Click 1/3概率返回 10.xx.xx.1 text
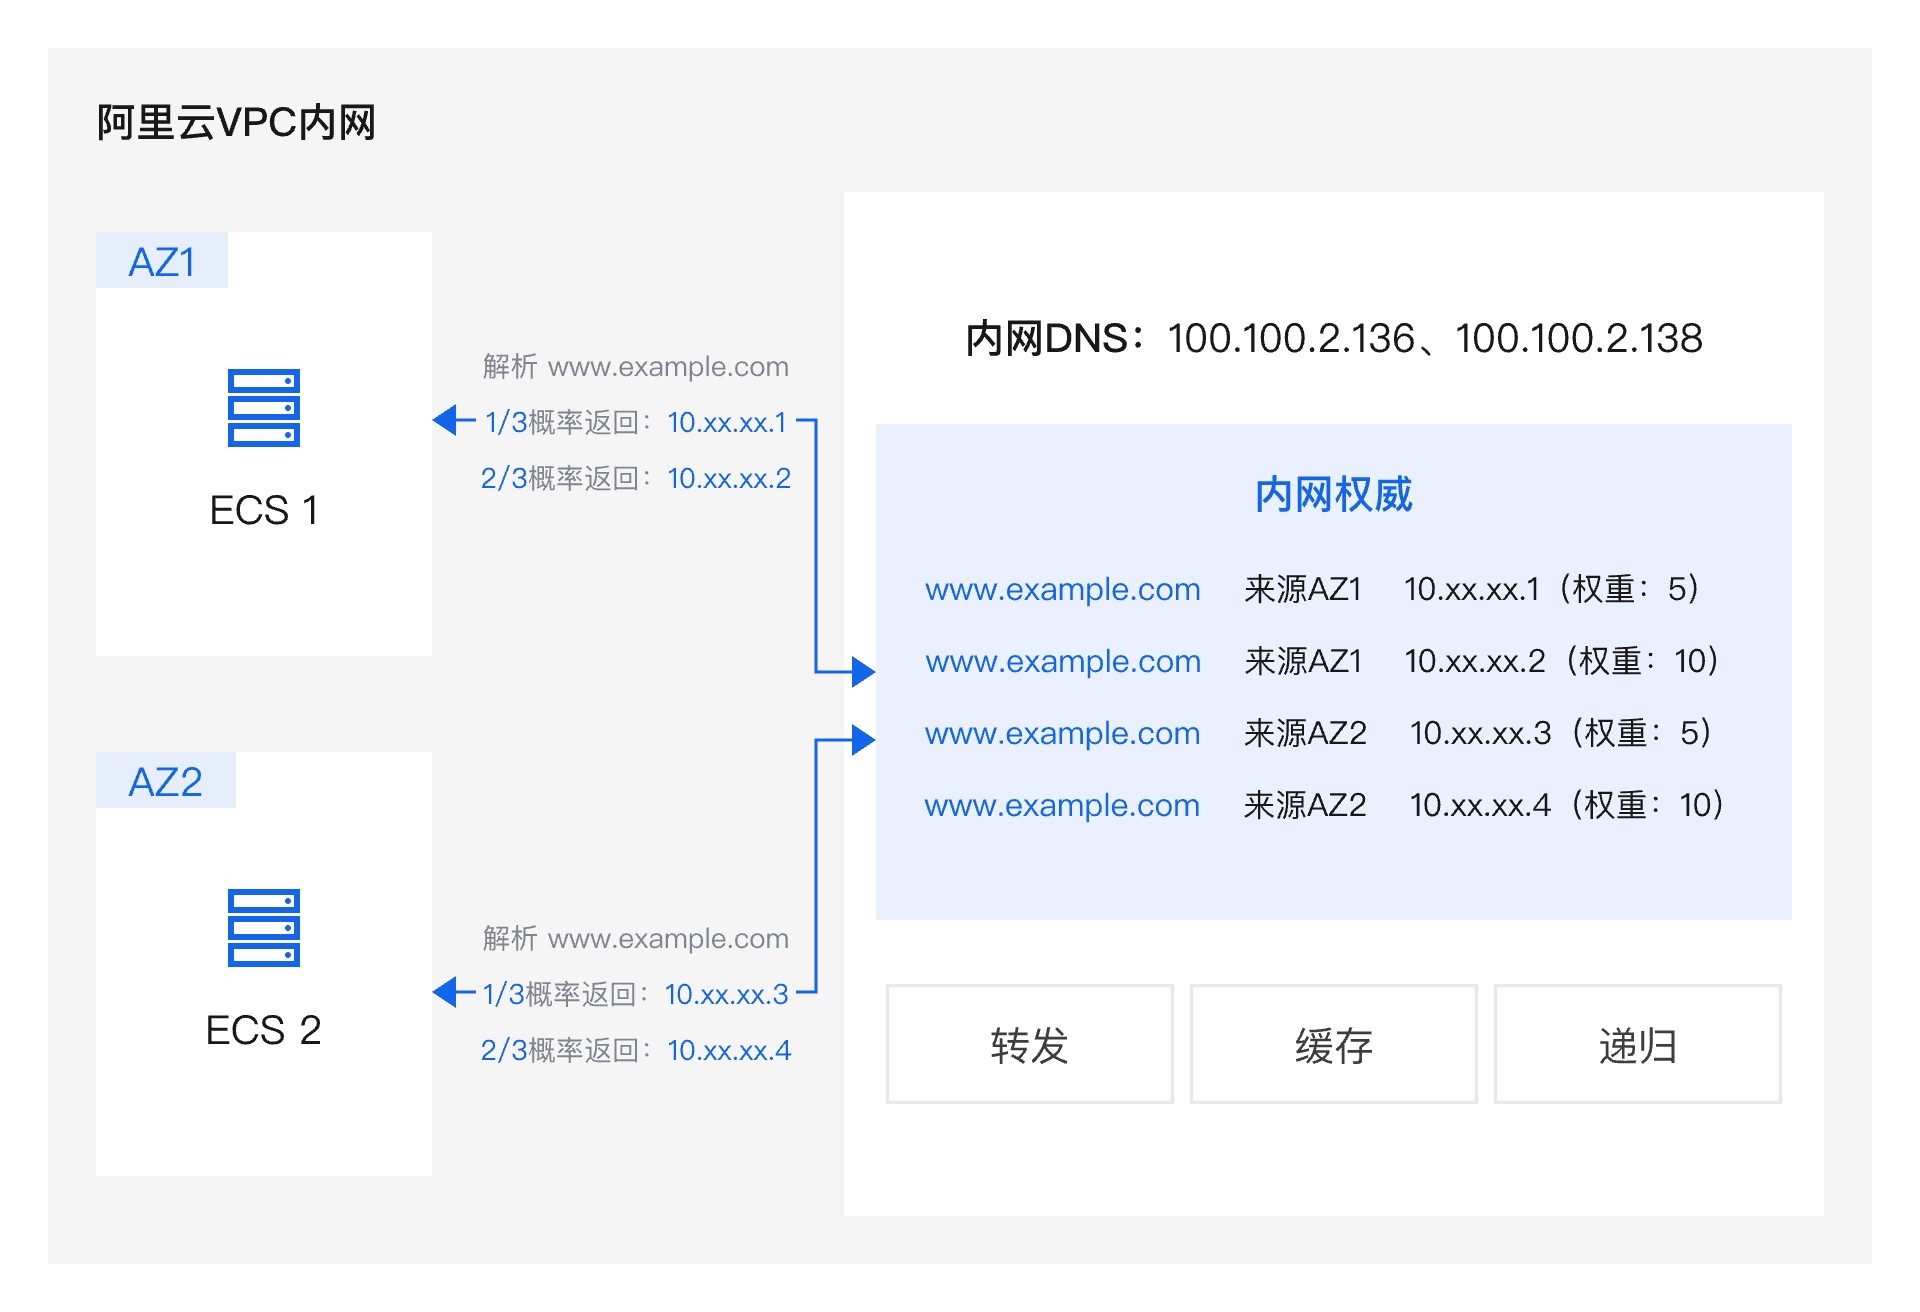The width and height of the screenshot is (1920, 1312). pyautogui.click(x=636, y=422)
